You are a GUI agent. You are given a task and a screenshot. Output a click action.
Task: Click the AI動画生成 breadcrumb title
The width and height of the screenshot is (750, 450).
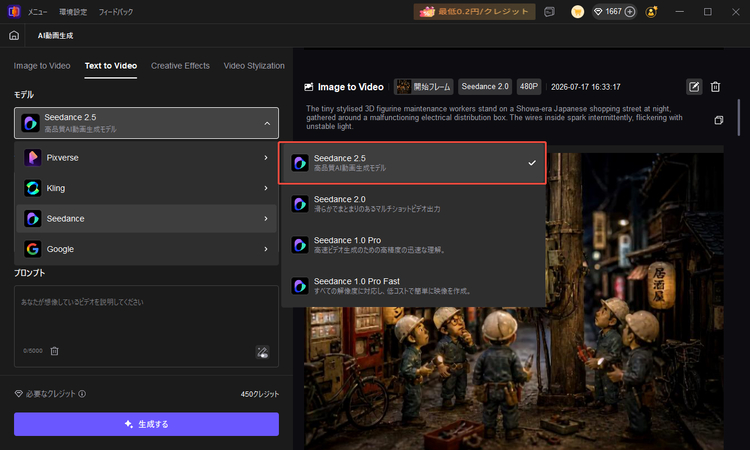tap(55, 35)
